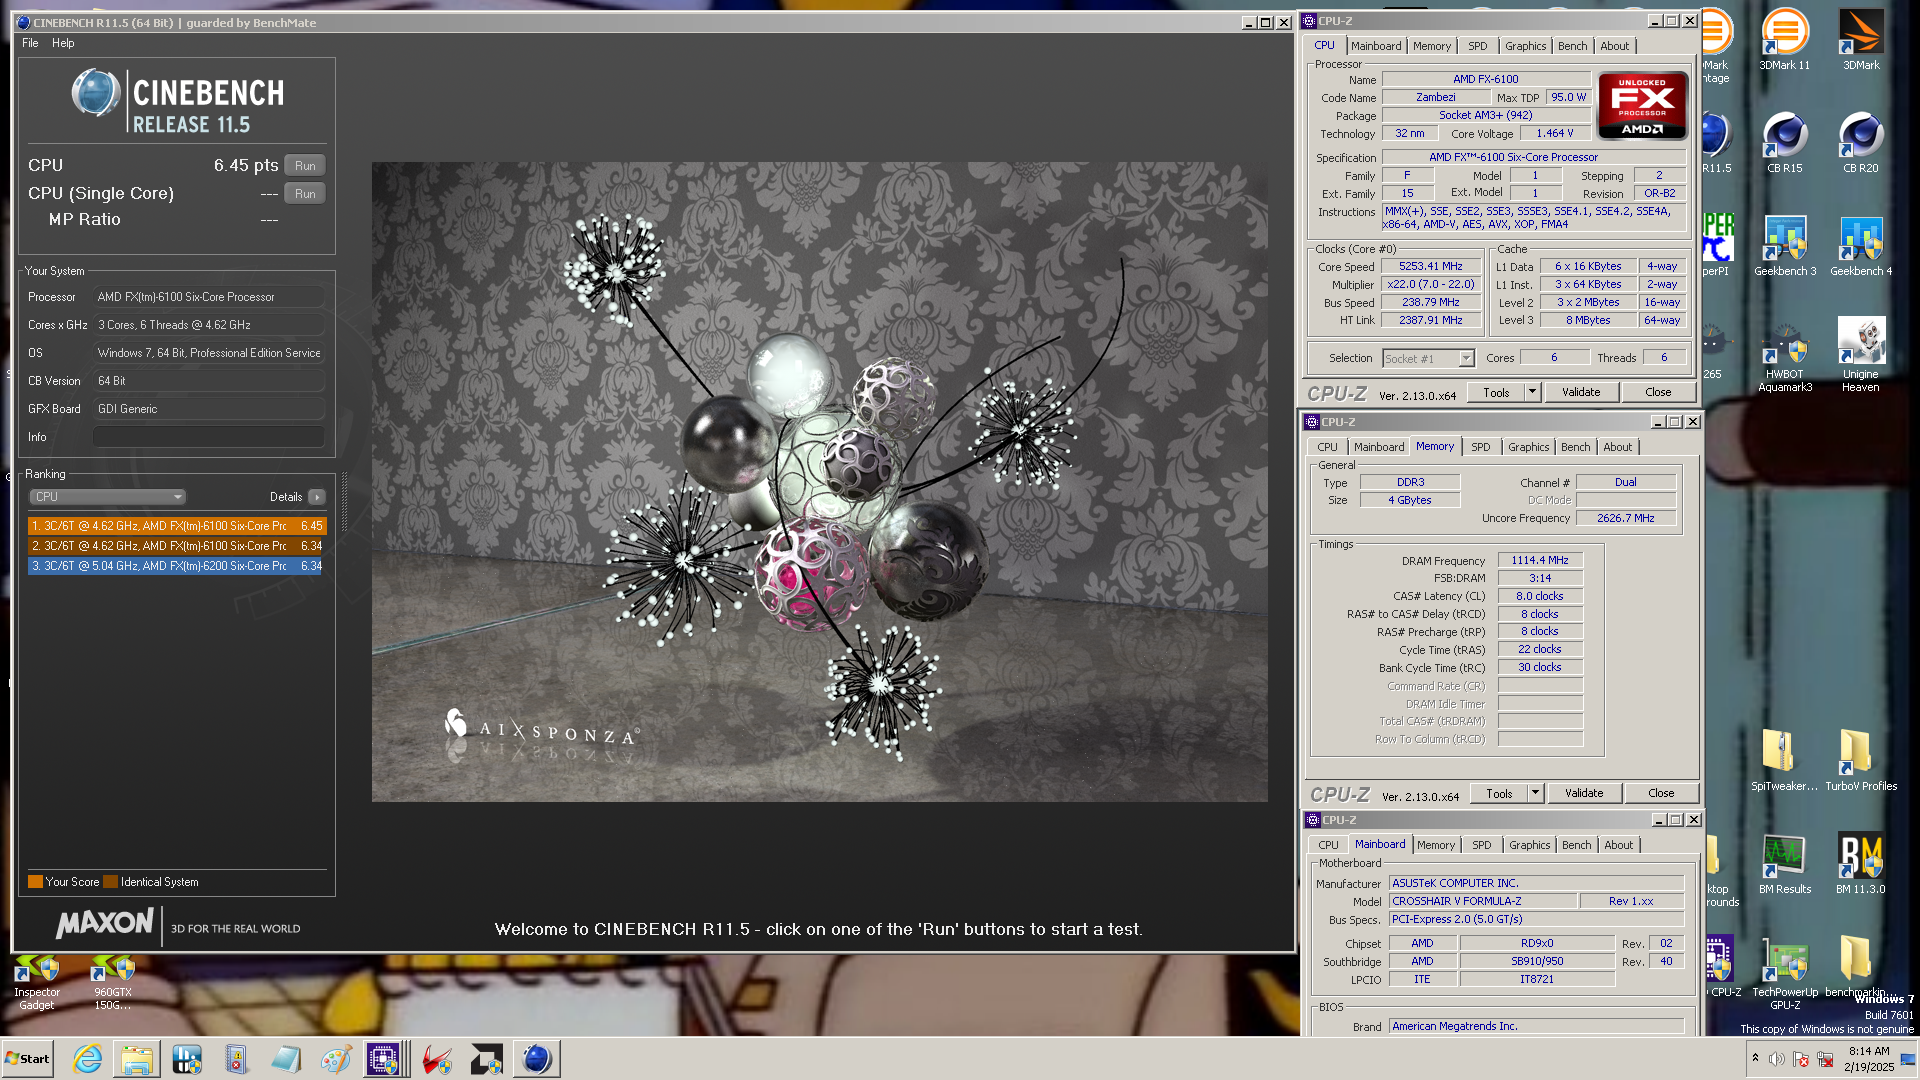Click the AMD FX processor logo

(1642, 106)
